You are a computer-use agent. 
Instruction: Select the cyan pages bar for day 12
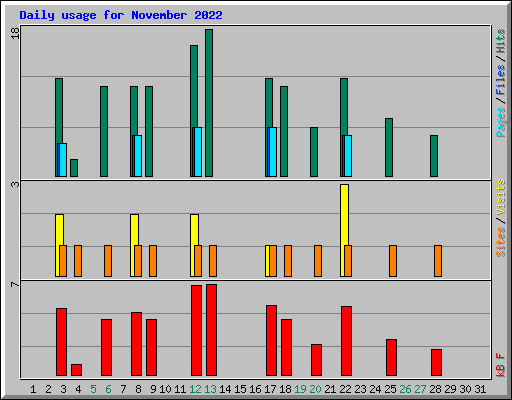click(x=198, y=152)
